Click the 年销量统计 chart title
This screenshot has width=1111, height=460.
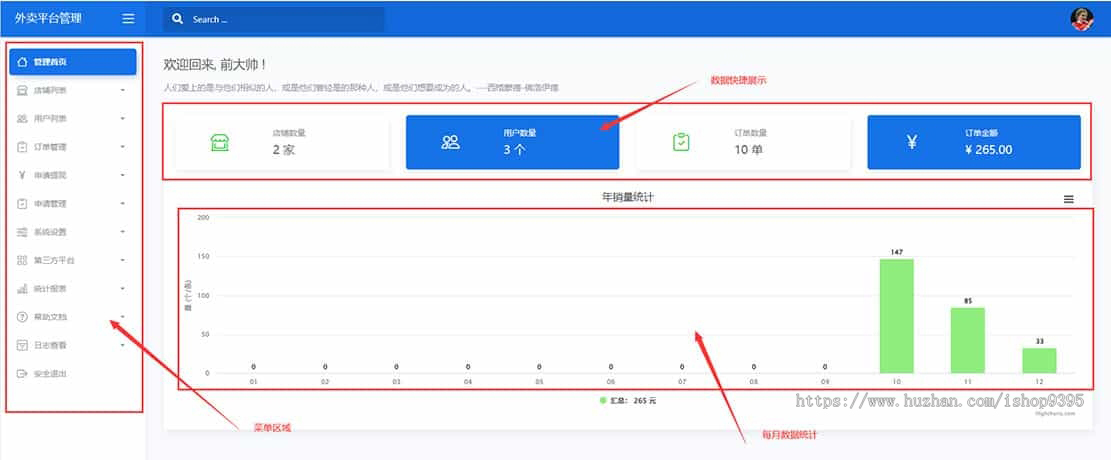pyautogui.click(x=628, y=197)
